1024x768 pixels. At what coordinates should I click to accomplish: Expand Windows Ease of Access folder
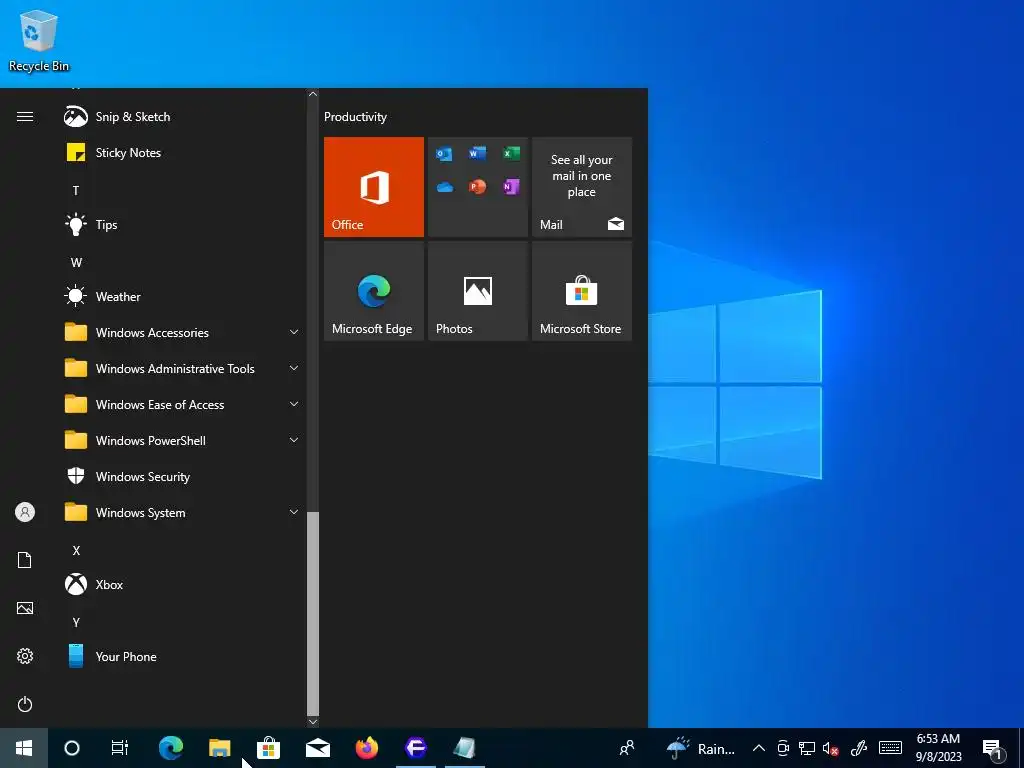pyautogui.click(x=183, y=405)
